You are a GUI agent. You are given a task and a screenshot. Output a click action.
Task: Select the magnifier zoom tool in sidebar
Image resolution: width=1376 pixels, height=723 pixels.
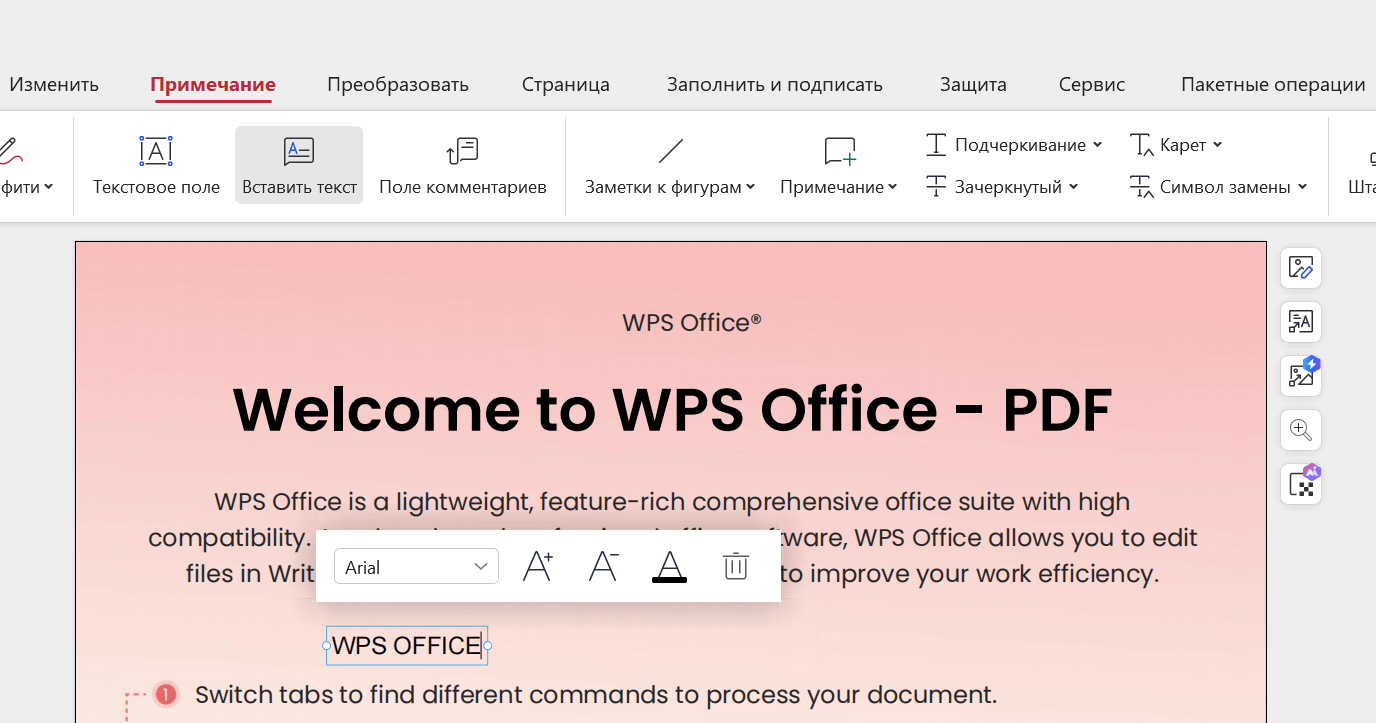coord(1300,430)
